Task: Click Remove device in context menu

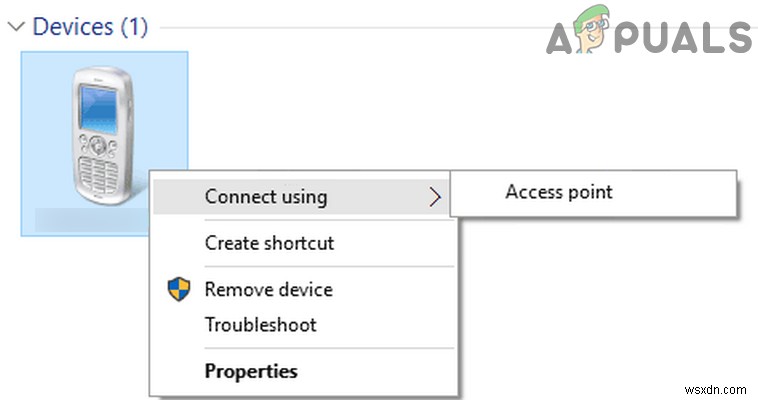Action: pos(268,290)
